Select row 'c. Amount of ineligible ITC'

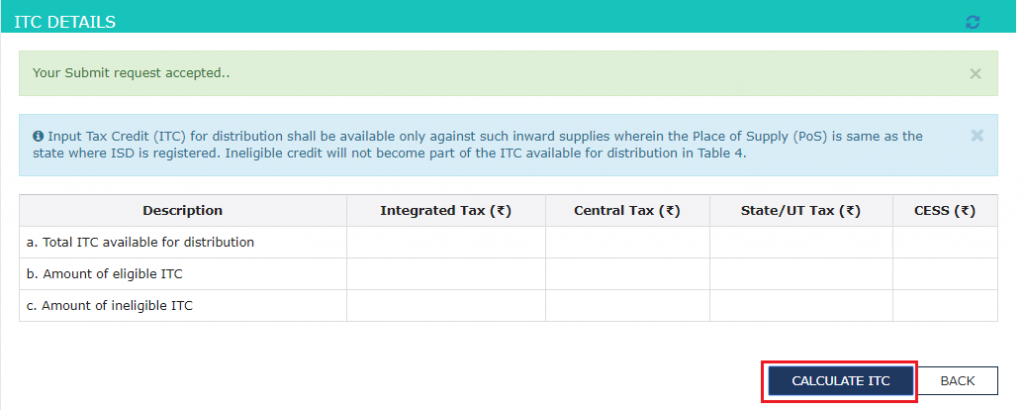[508, 306]
